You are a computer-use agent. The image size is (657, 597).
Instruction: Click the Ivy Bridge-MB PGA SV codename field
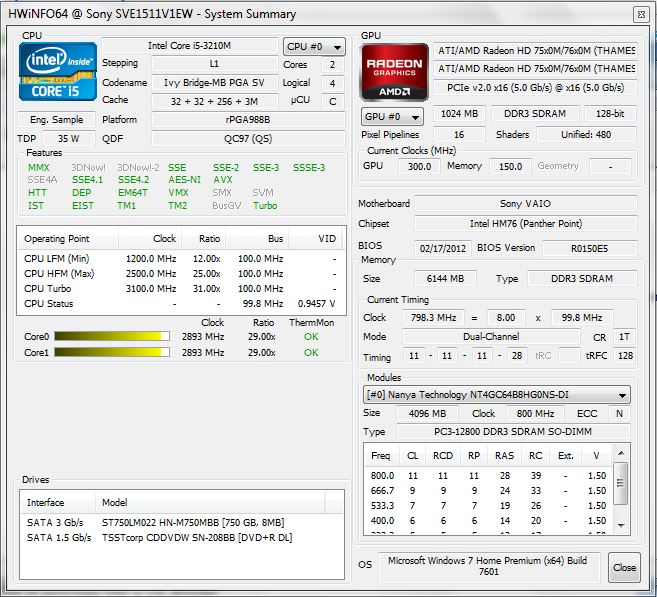215,83
